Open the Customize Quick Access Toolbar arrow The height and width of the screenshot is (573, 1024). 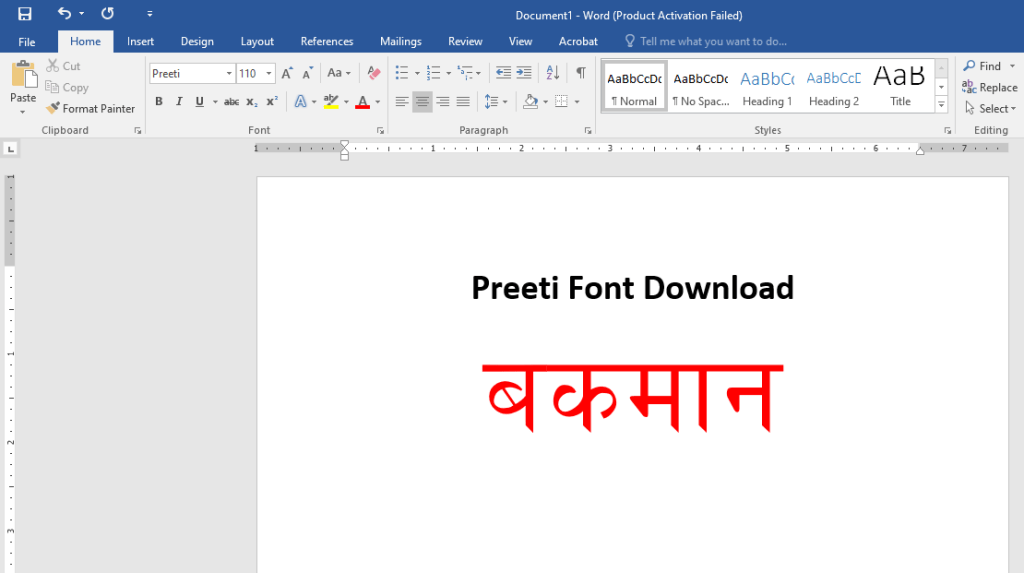(150, 14)
